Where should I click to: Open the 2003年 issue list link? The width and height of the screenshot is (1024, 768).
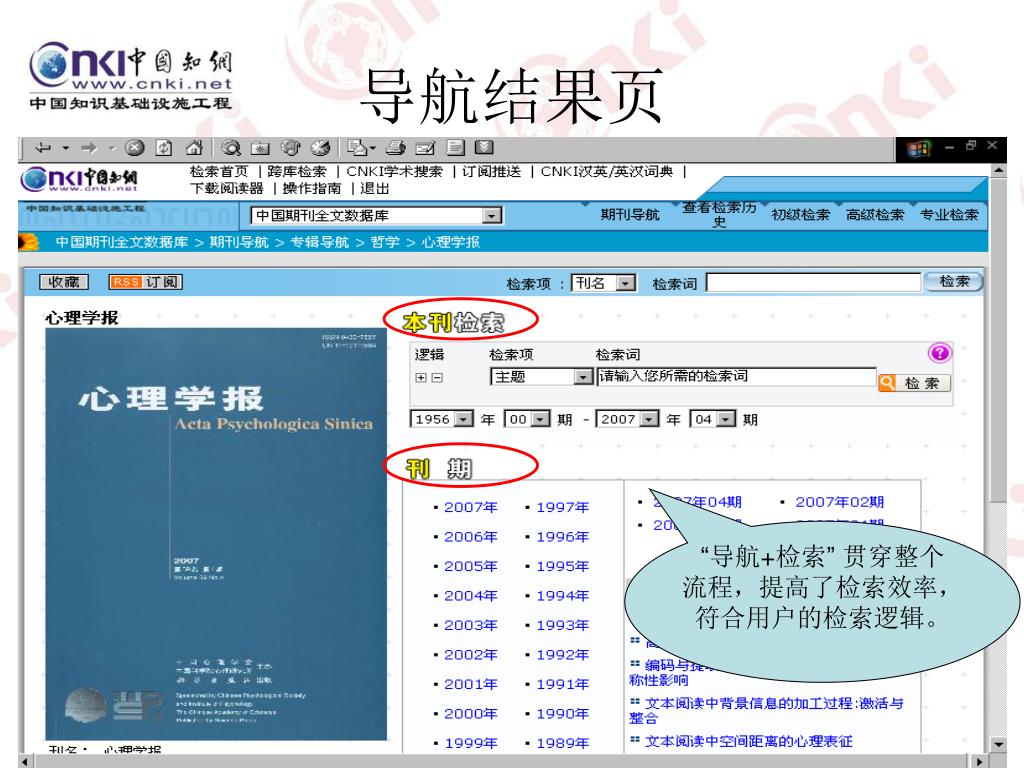pyautogui.click(x=470, y=626)
